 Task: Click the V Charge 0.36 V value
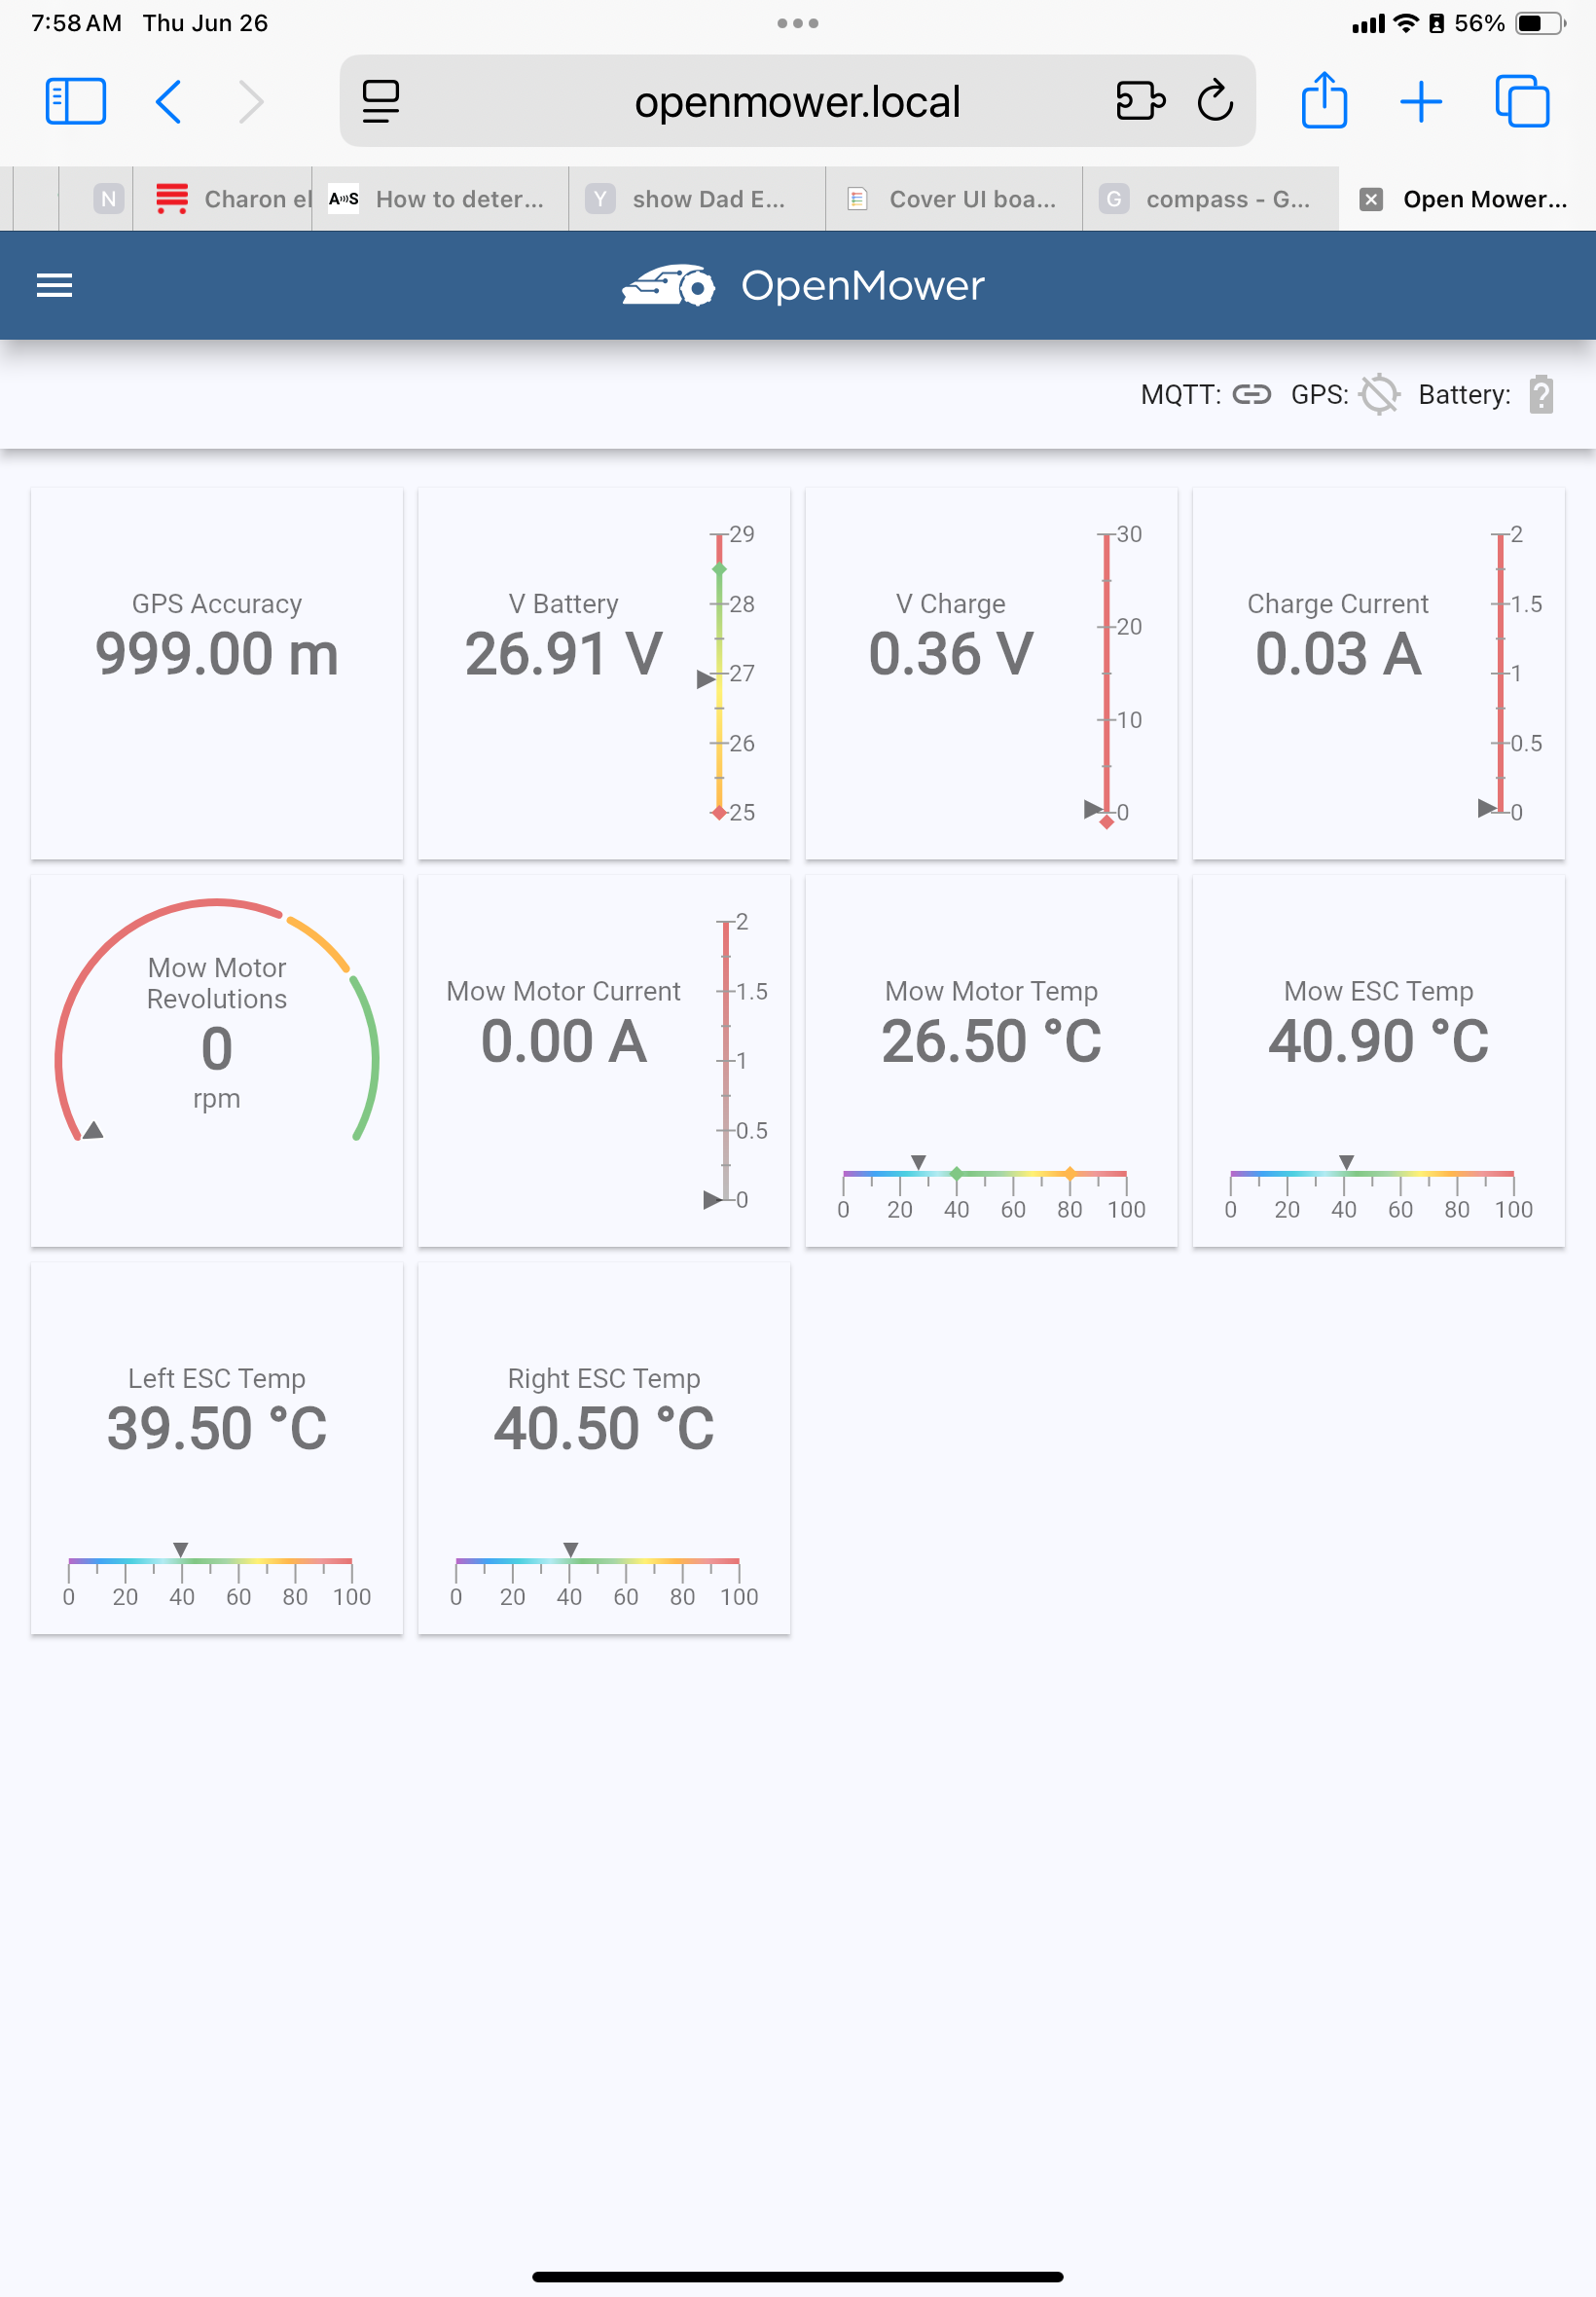pos(951,654)
